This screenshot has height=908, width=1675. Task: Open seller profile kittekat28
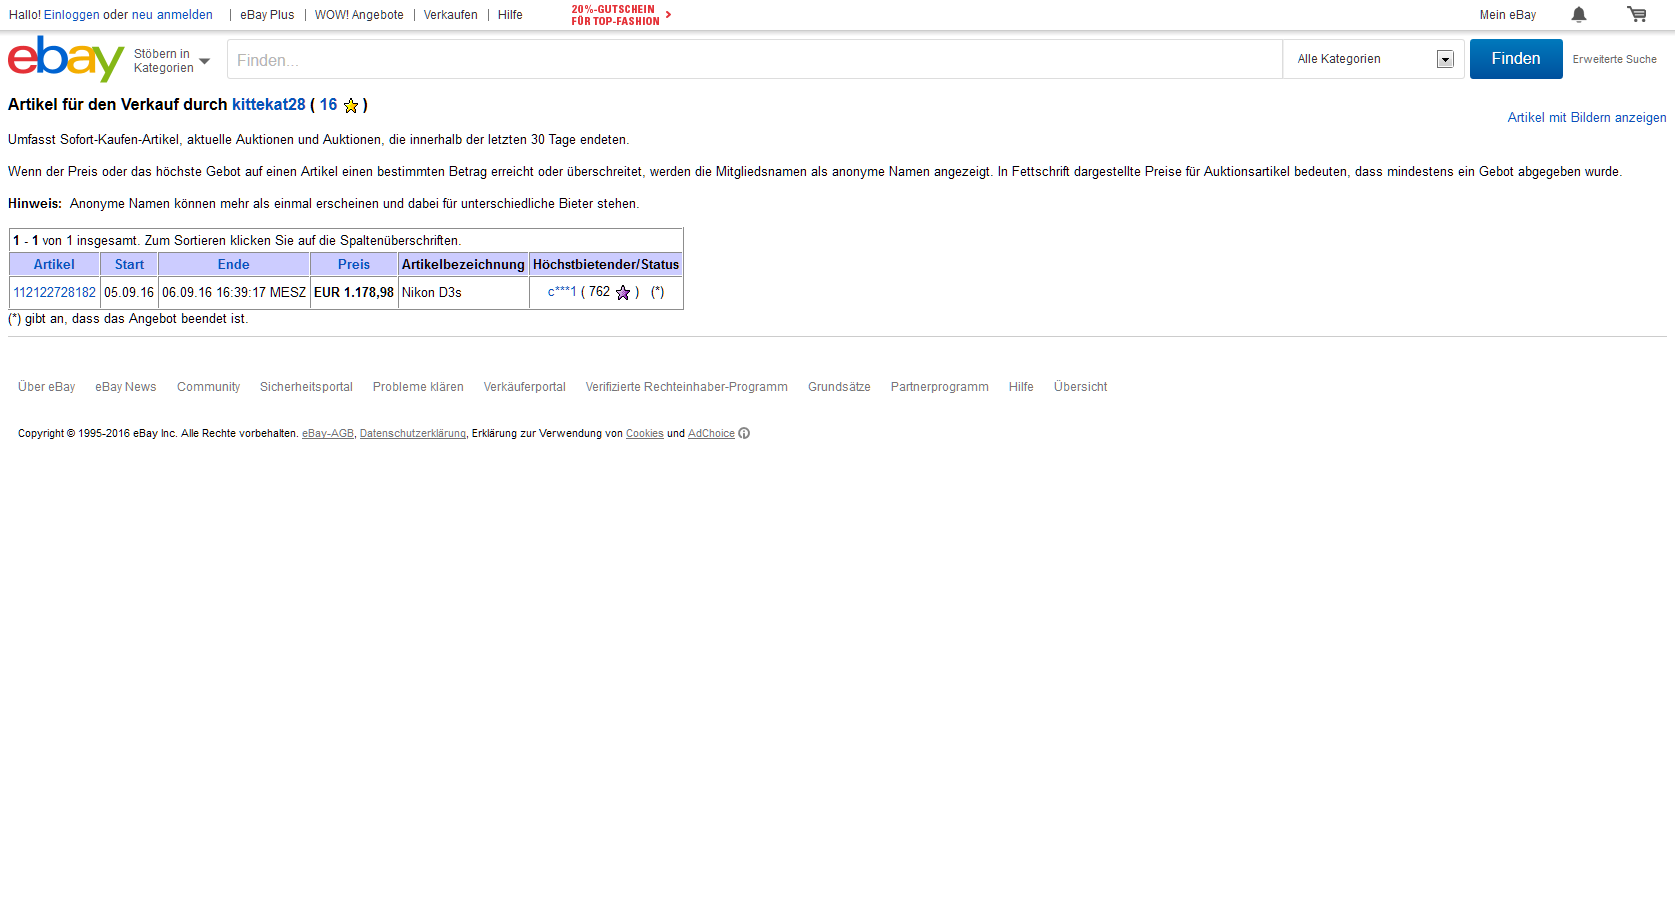[269, 104]
